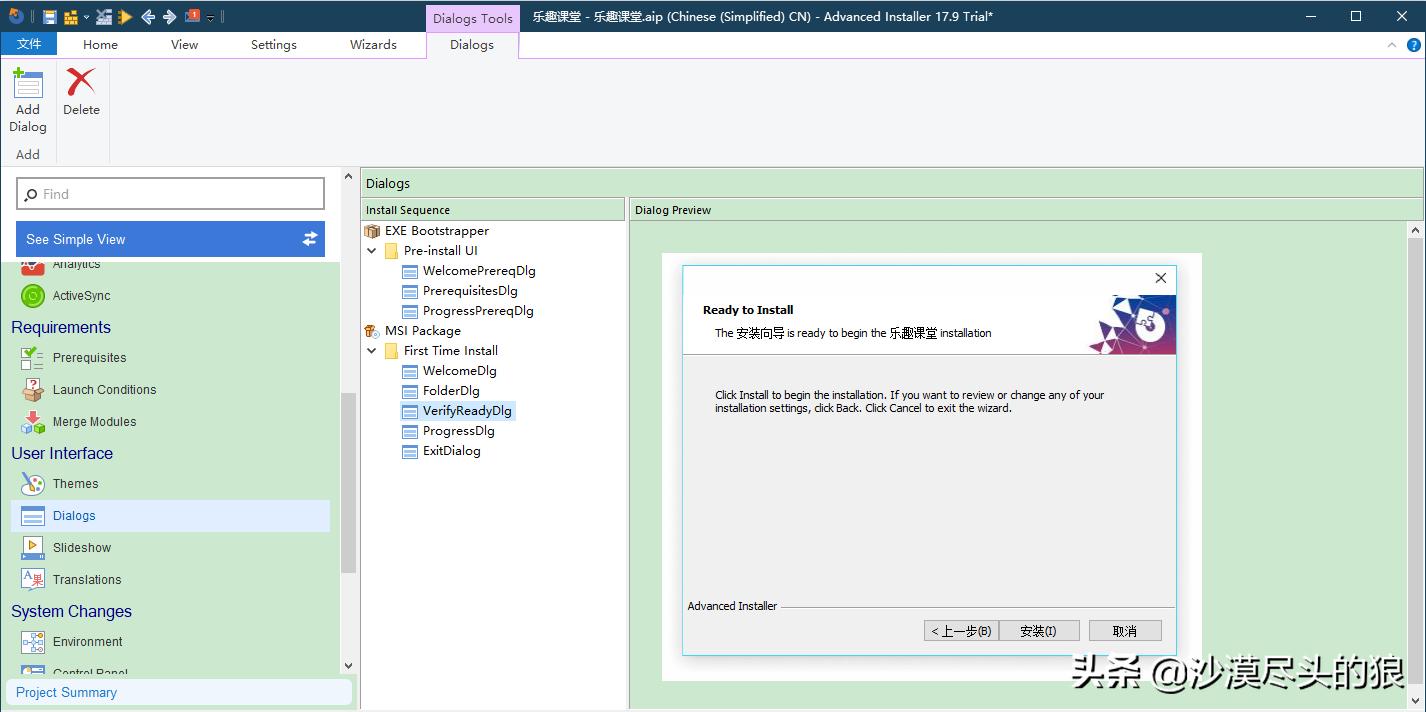Collapse the Pre-install UI tree node
Image resolution: width=1426 pixels, height=712 pixels.
(x=372, y=251)
